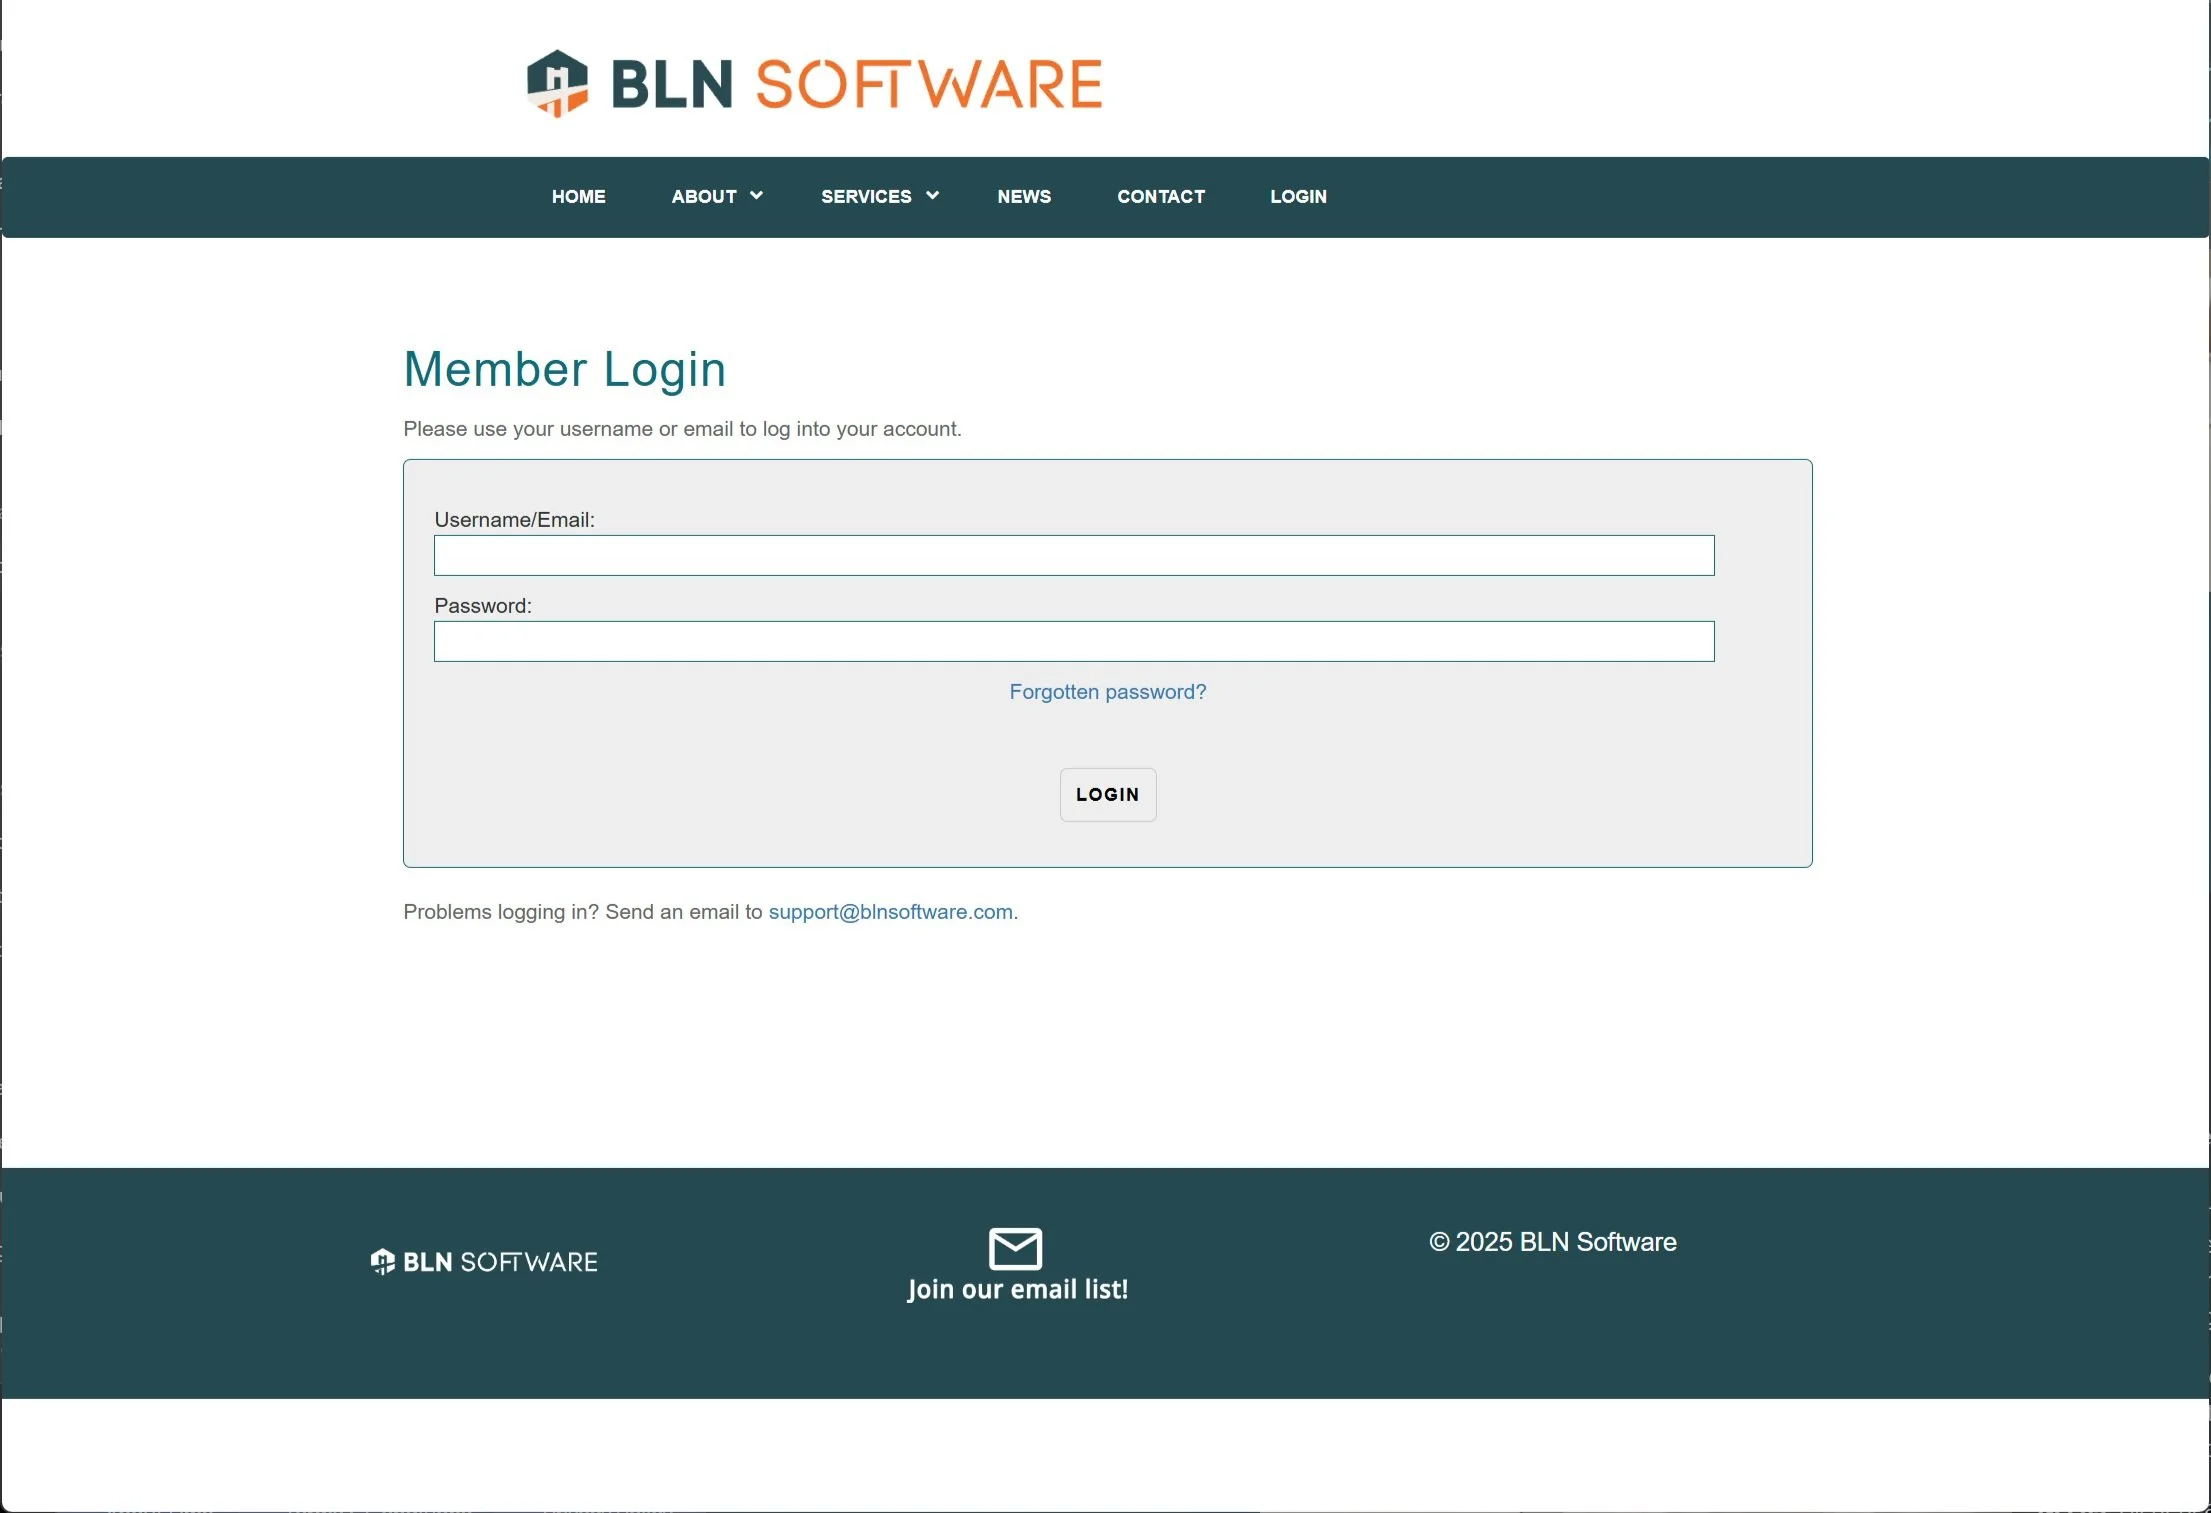Screen dimensions: 2211x1513
Task: Go to the Home nav item
Action: pos(579,197)
